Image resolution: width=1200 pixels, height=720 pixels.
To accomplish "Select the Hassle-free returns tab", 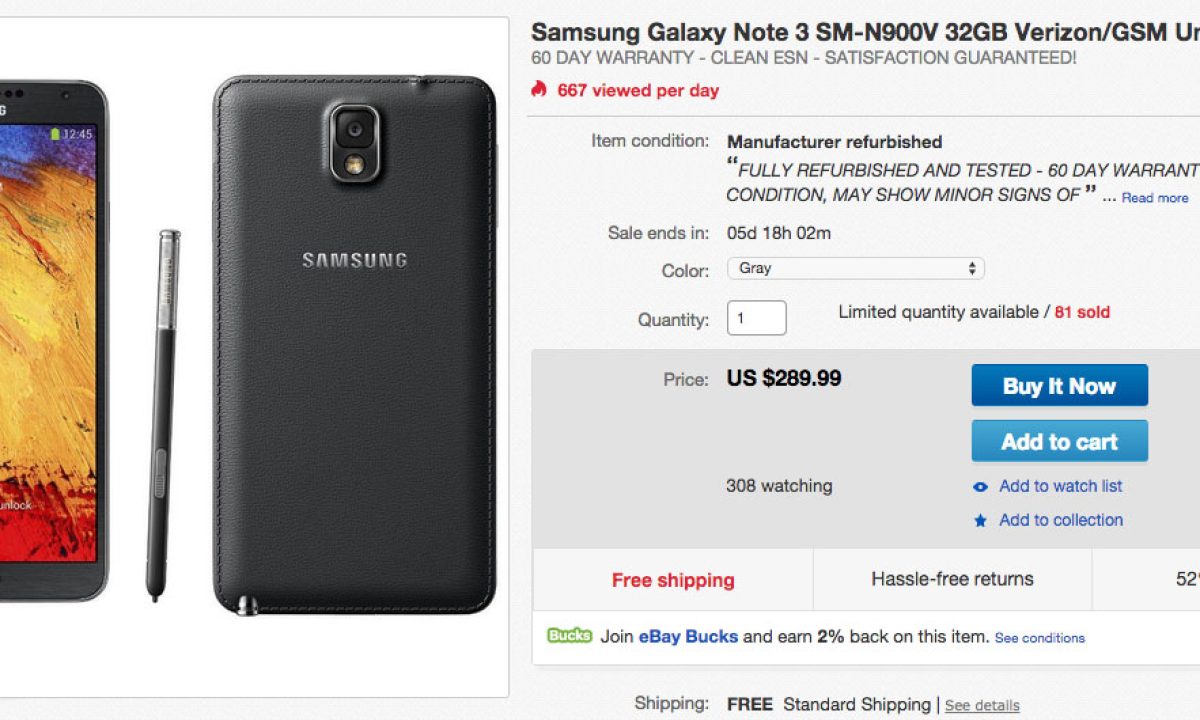I will [x=952, y=579].
